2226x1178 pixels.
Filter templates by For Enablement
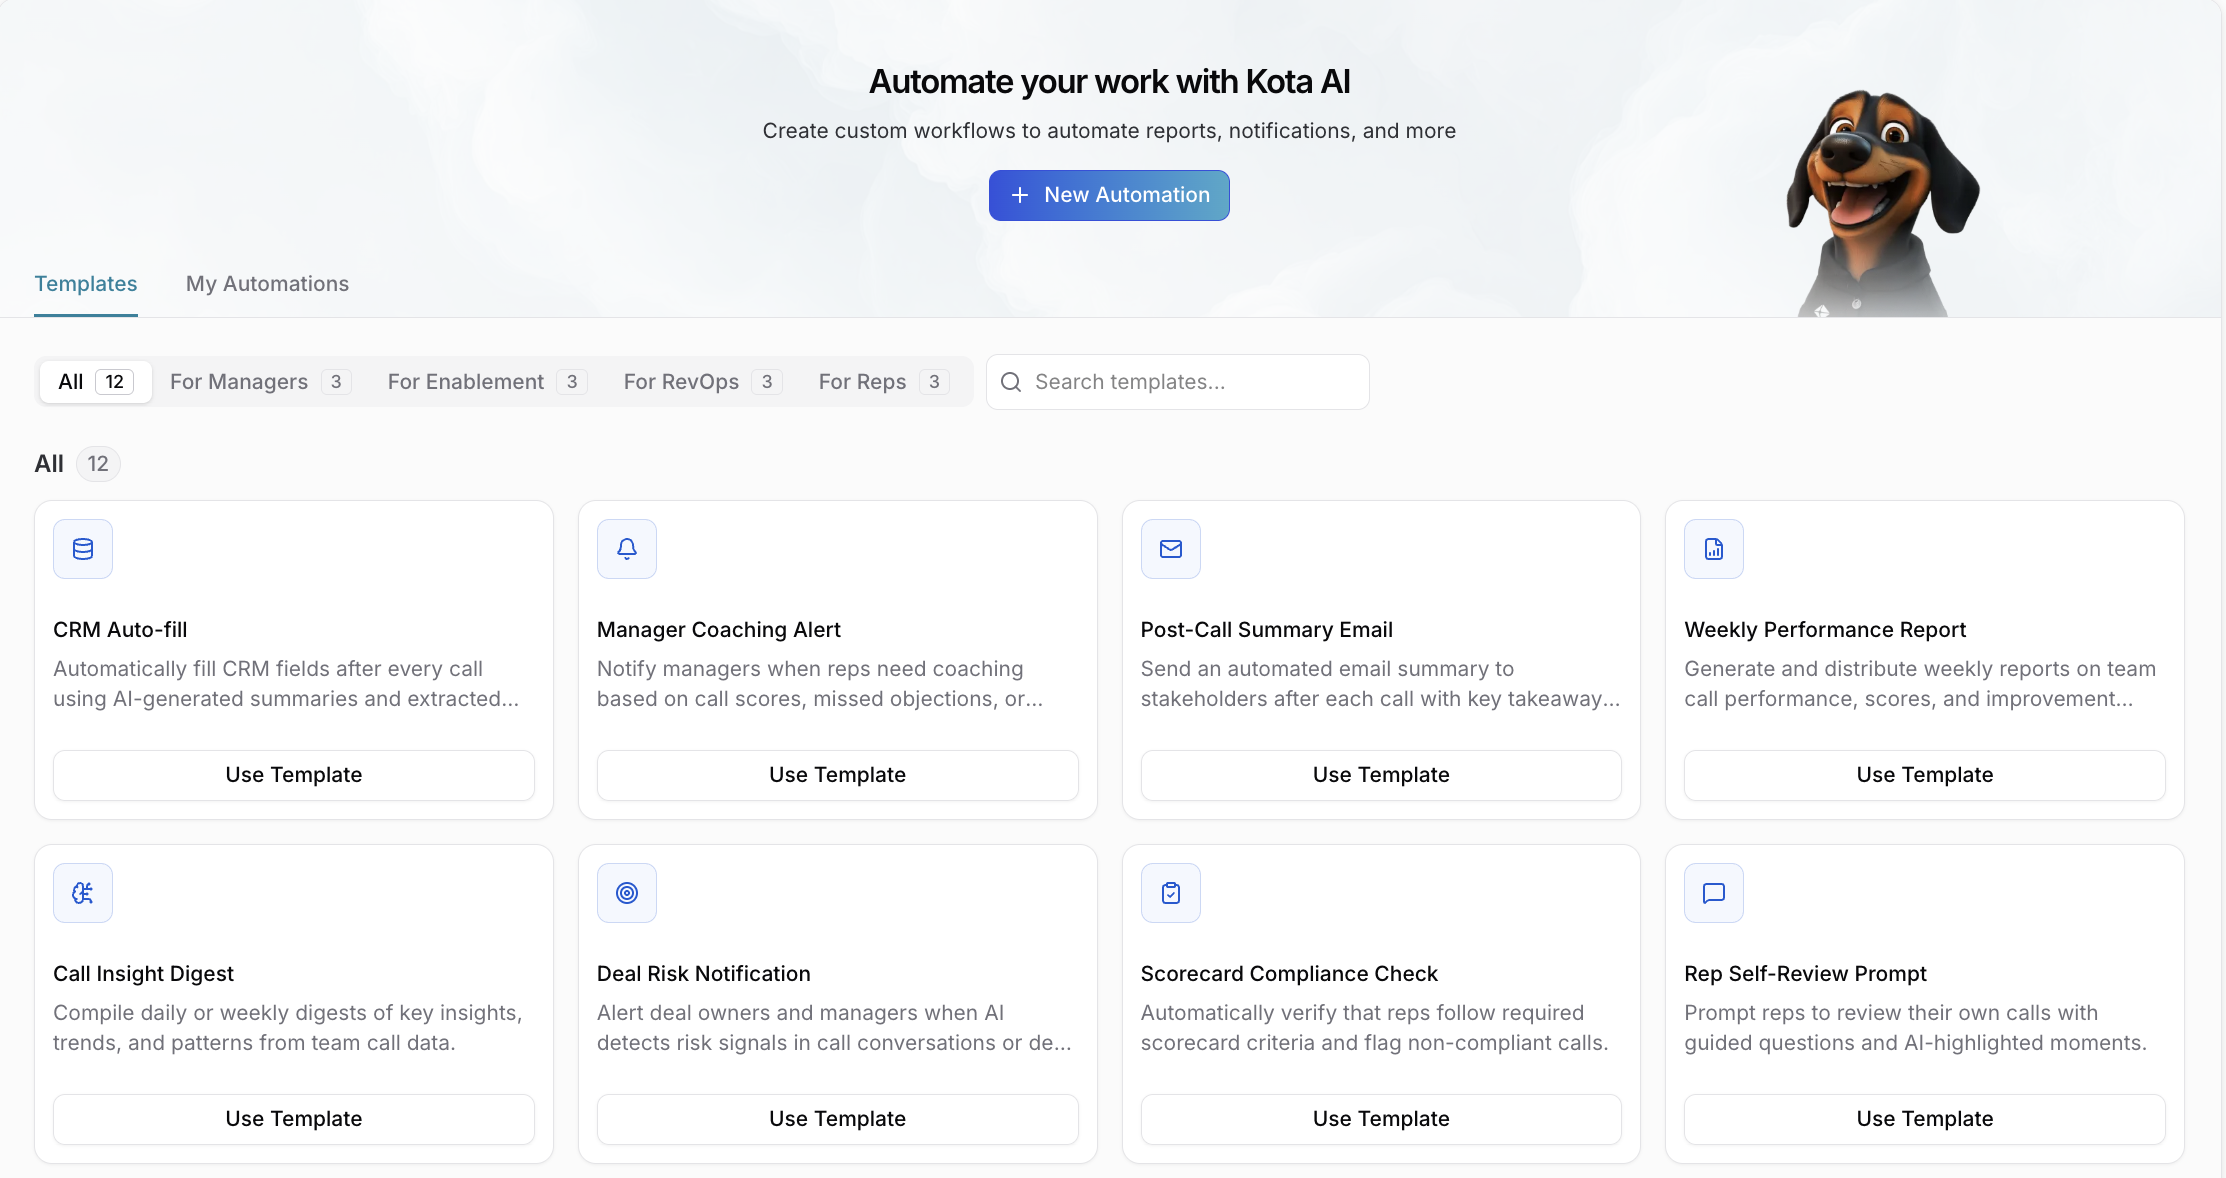pos(487,382)
